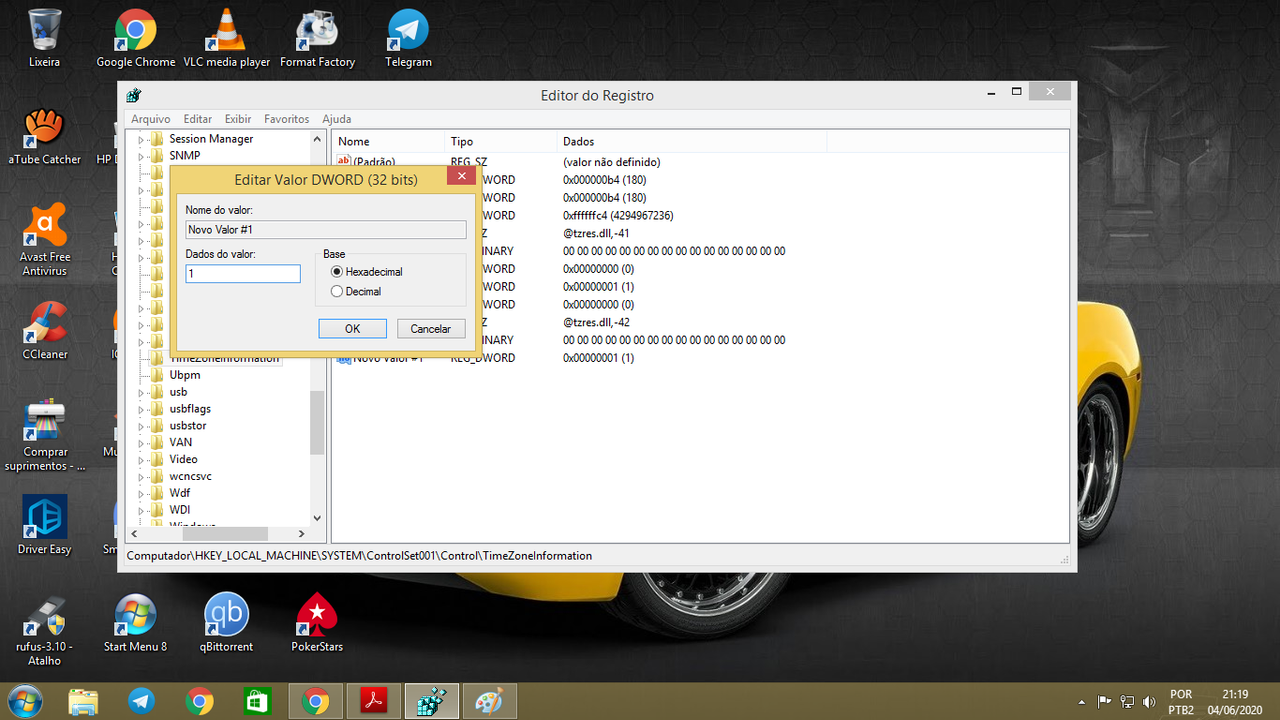Open the volume control in the system tray
Image resolution: width=1280 pixels, height=720 pixels.
pos(1149,702)
